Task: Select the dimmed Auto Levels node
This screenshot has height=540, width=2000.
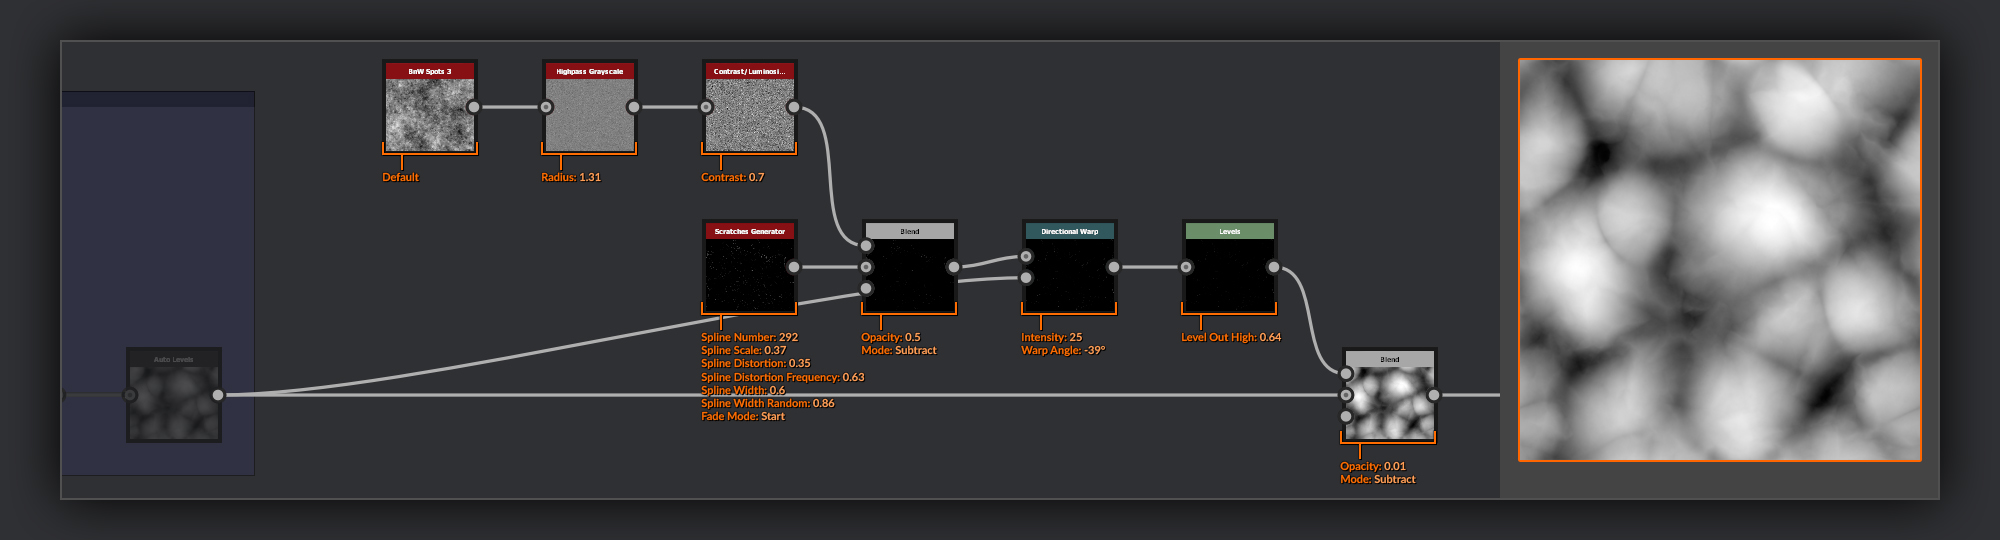Action: [x=174, y=395]
